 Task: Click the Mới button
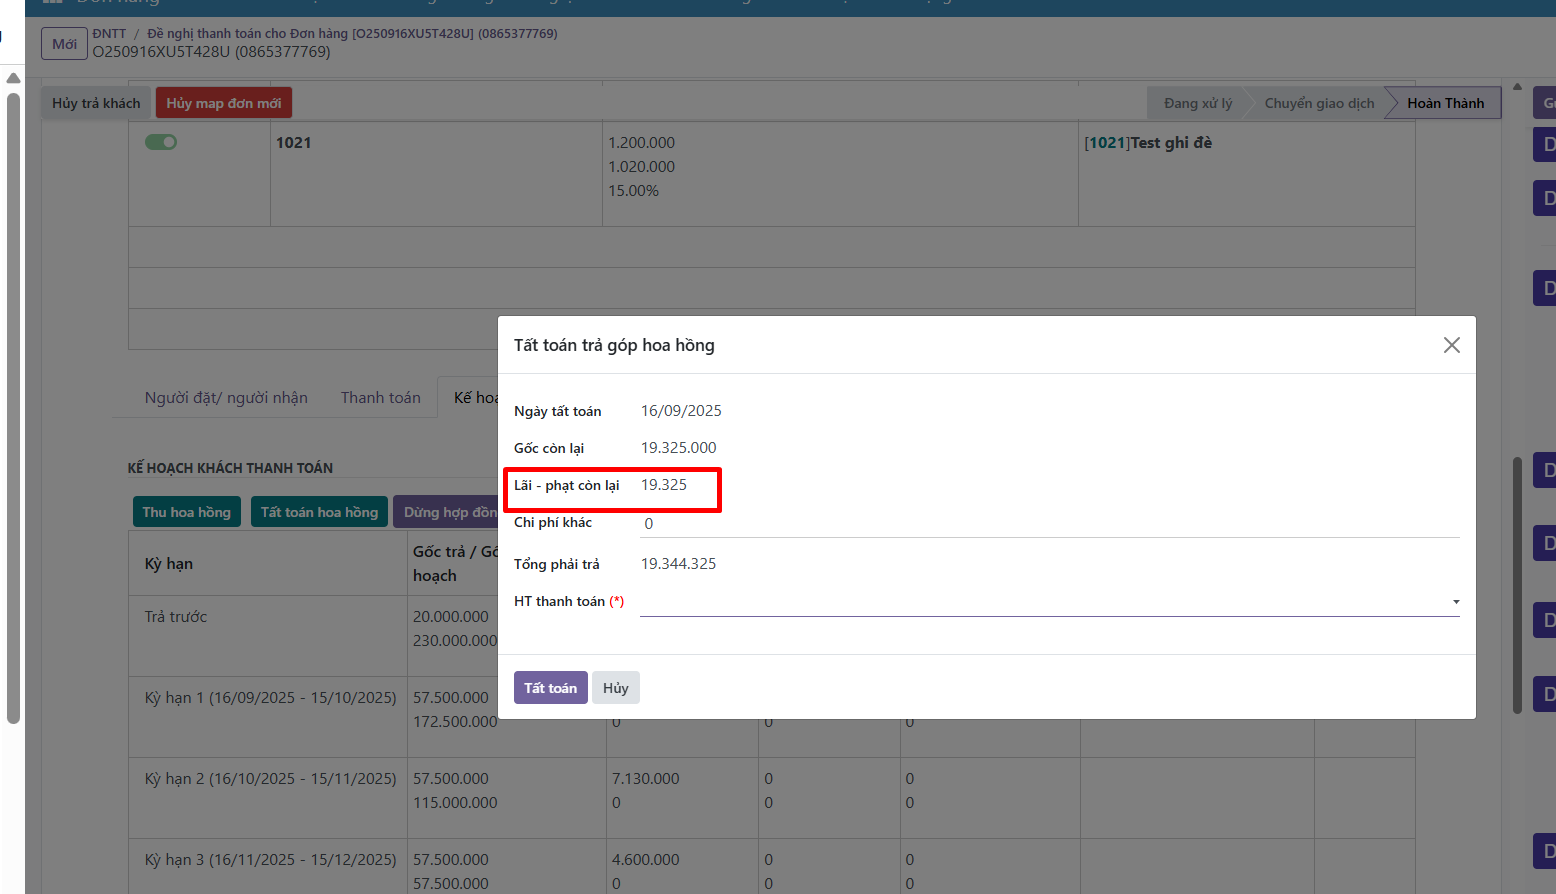coord(64,44)
